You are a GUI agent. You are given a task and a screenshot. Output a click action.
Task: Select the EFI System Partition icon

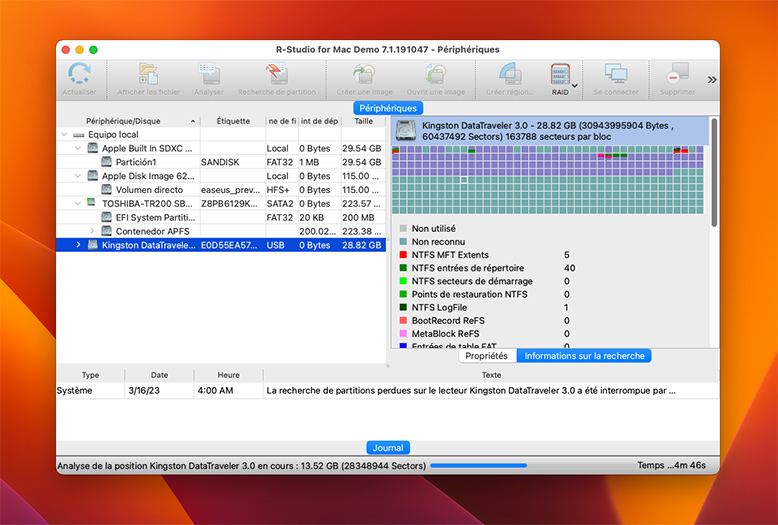point(106,217)
